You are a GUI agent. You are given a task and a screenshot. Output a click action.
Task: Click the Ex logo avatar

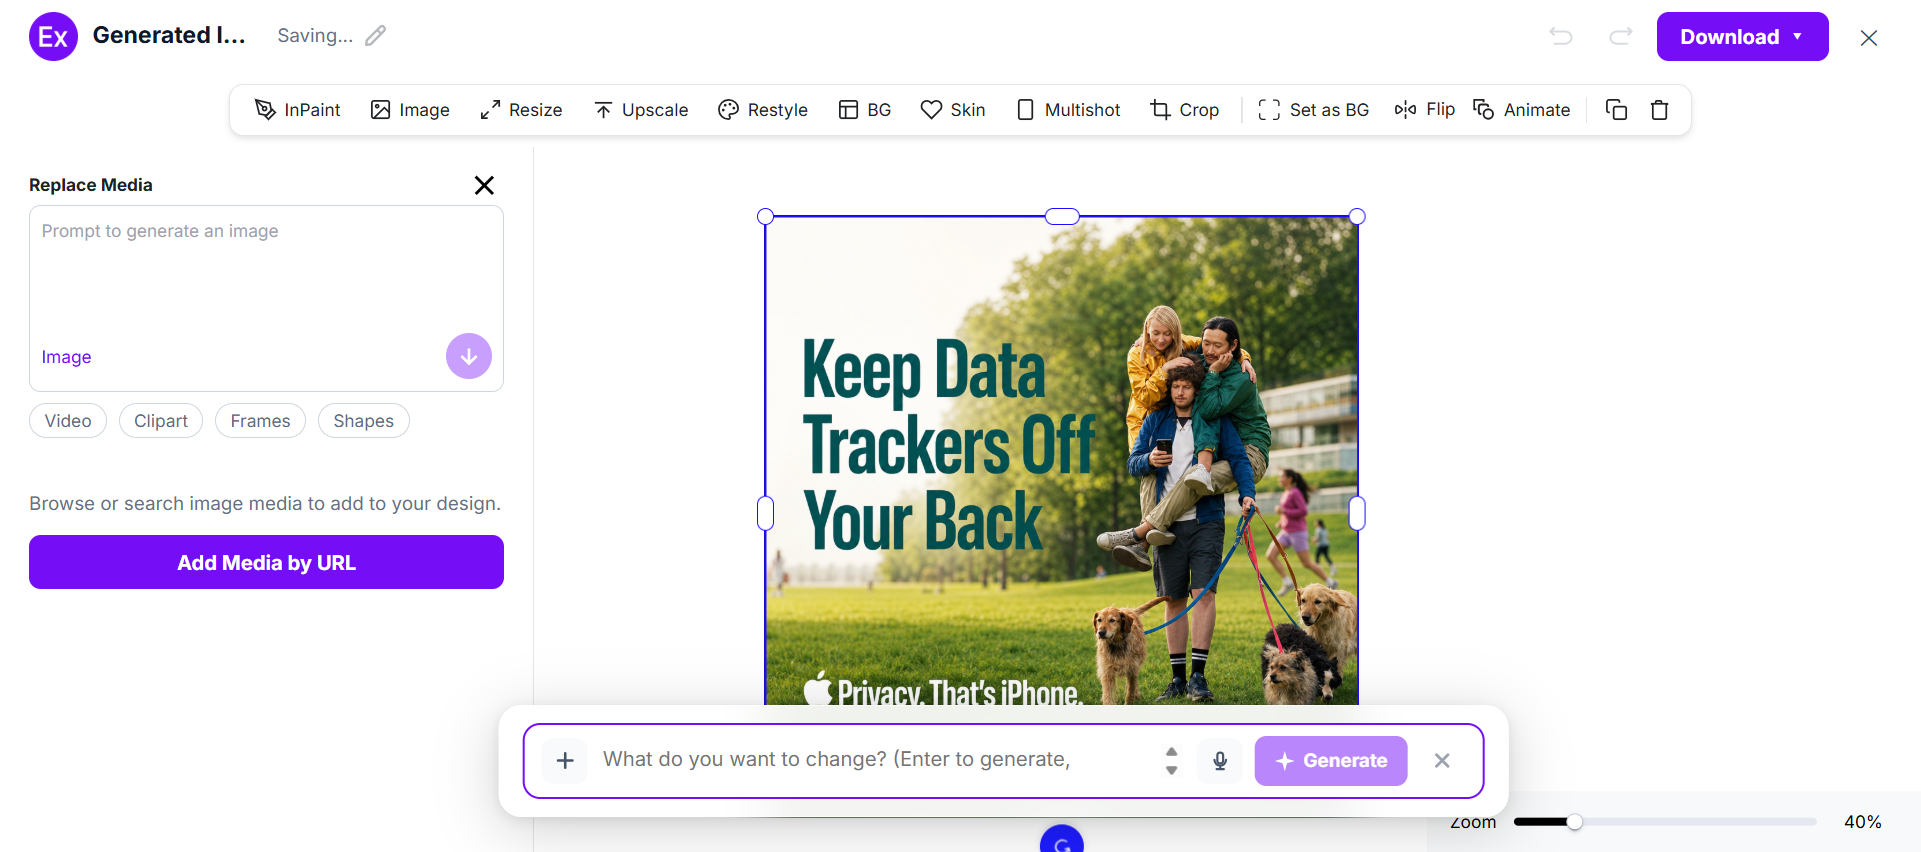point(53,37)
